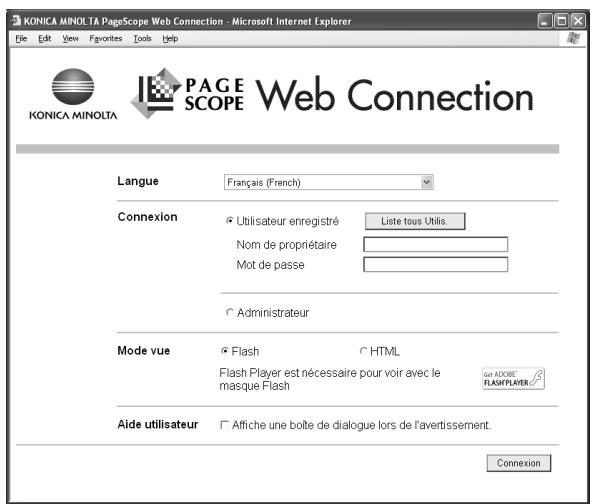Maximize the Internet Explorer window
This screenshot has height=504, width=593.
click(x=561, y=21)
